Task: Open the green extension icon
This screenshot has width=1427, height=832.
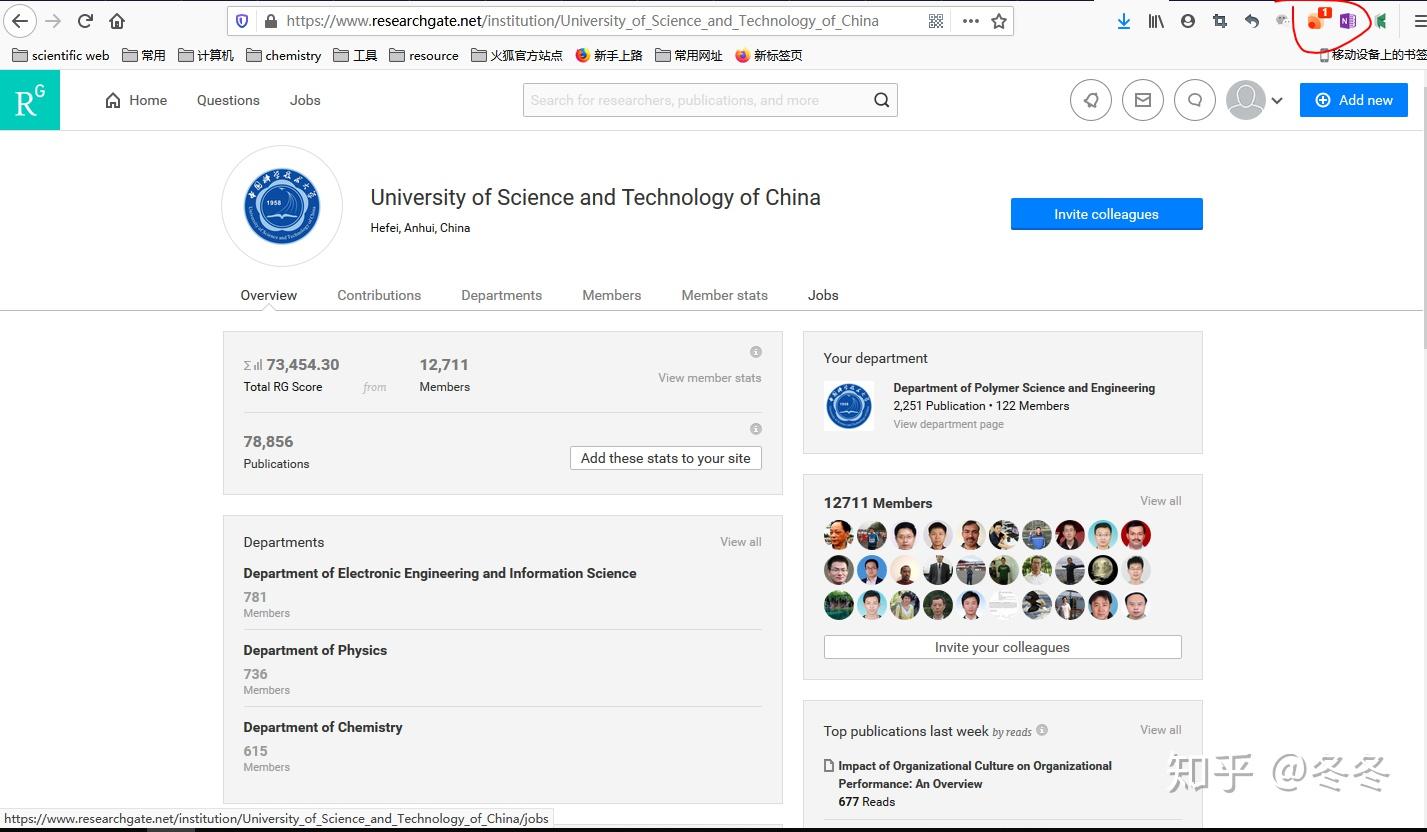Action: point(1381,21)
